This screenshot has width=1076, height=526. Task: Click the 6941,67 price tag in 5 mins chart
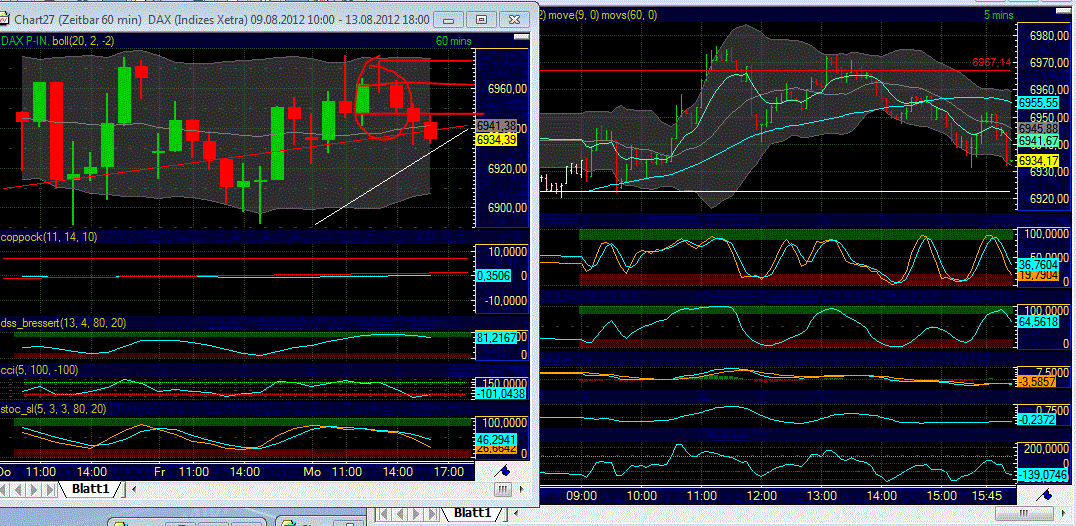coord(1038,140)
